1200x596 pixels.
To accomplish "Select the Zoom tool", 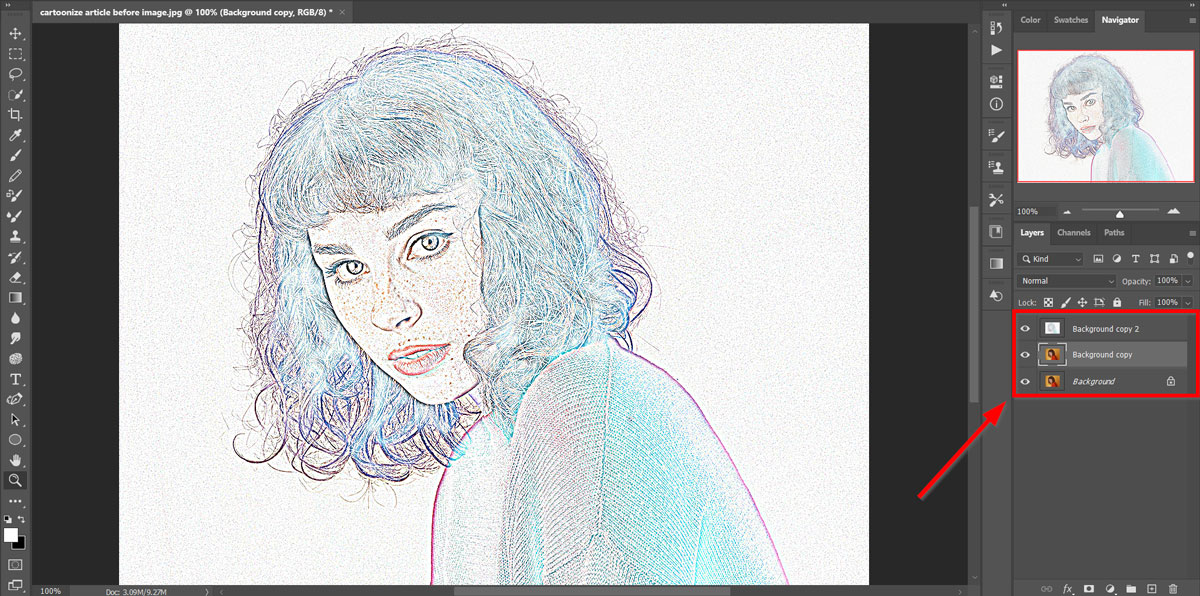I will [14, 480].
